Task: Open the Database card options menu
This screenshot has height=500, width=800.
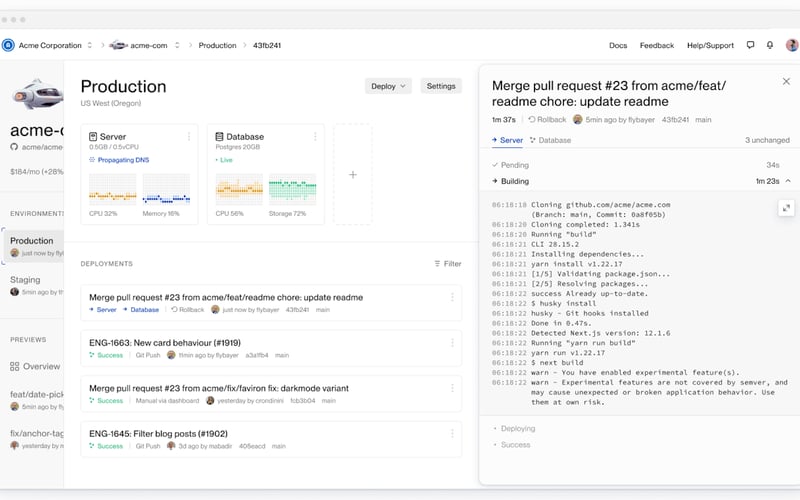Action: tap(315, 136)
